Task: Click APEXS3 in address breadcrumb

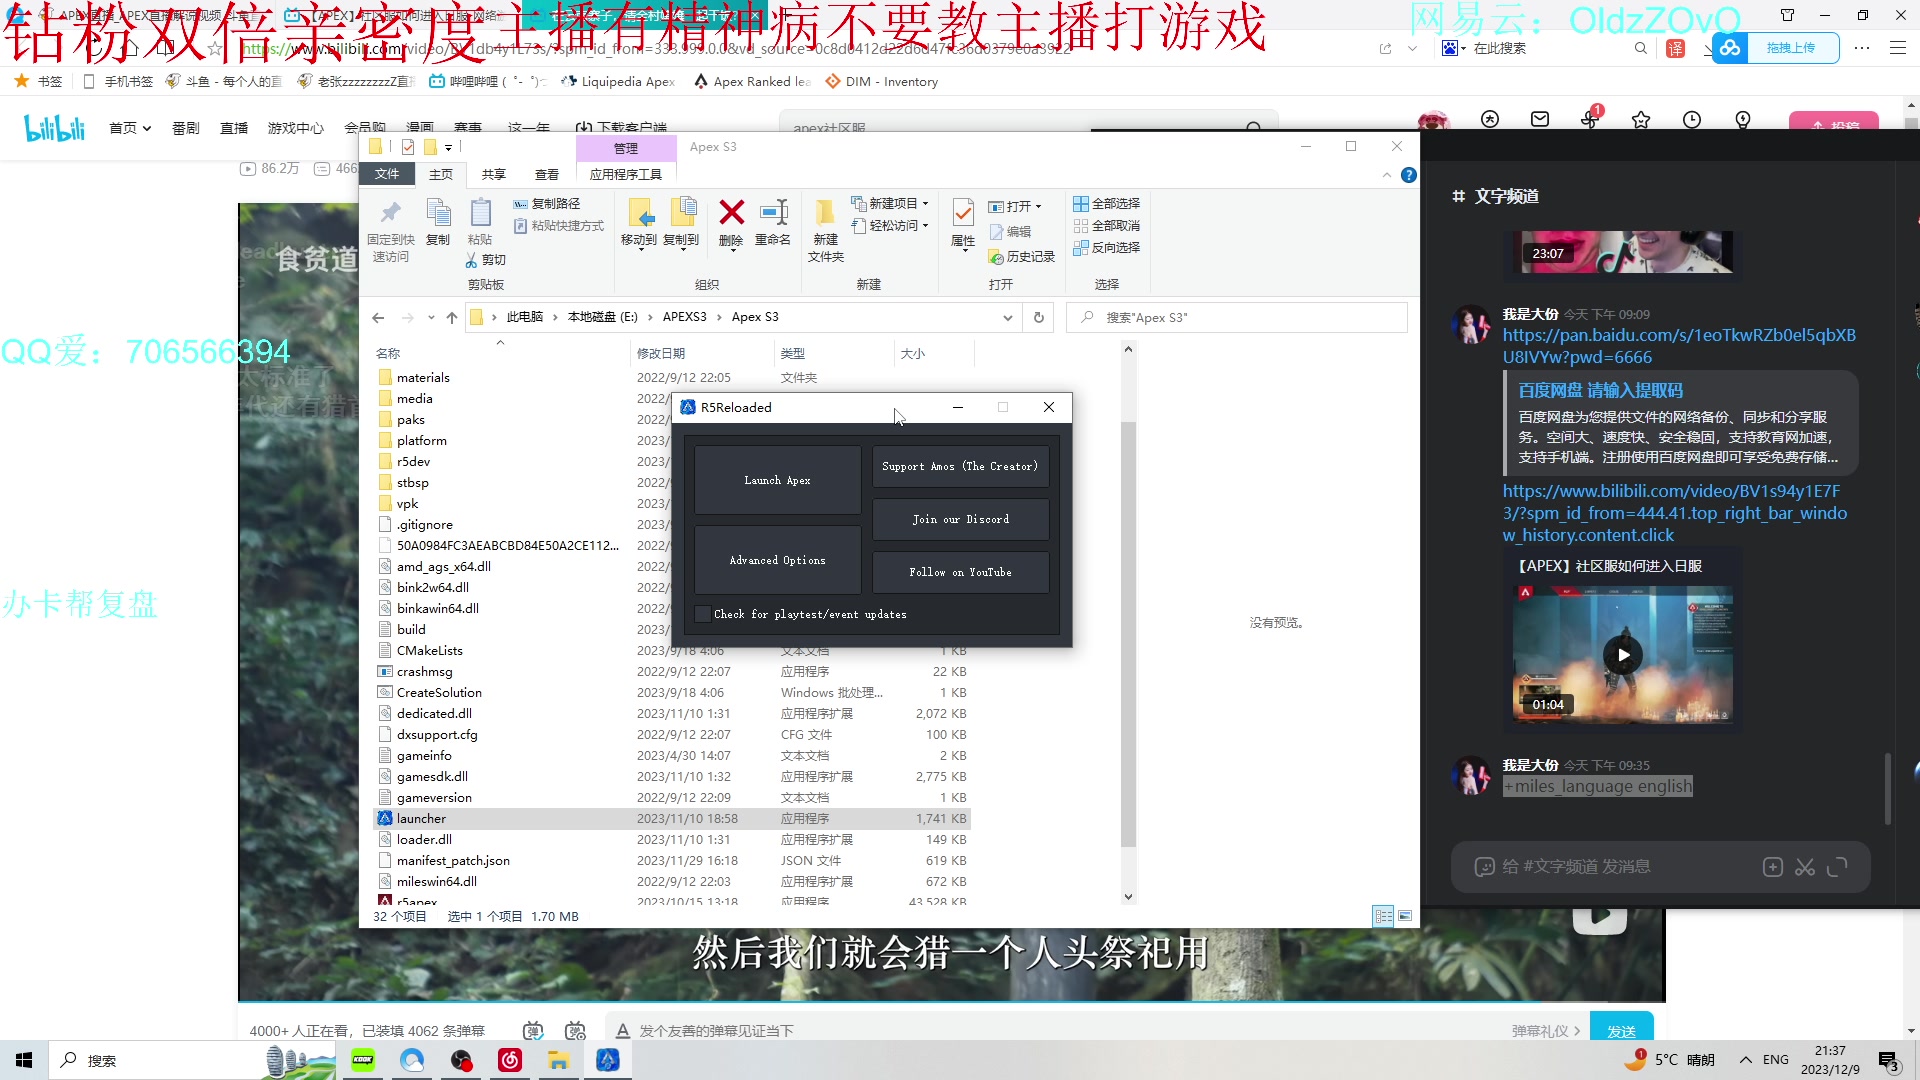Action: point(685,317)
